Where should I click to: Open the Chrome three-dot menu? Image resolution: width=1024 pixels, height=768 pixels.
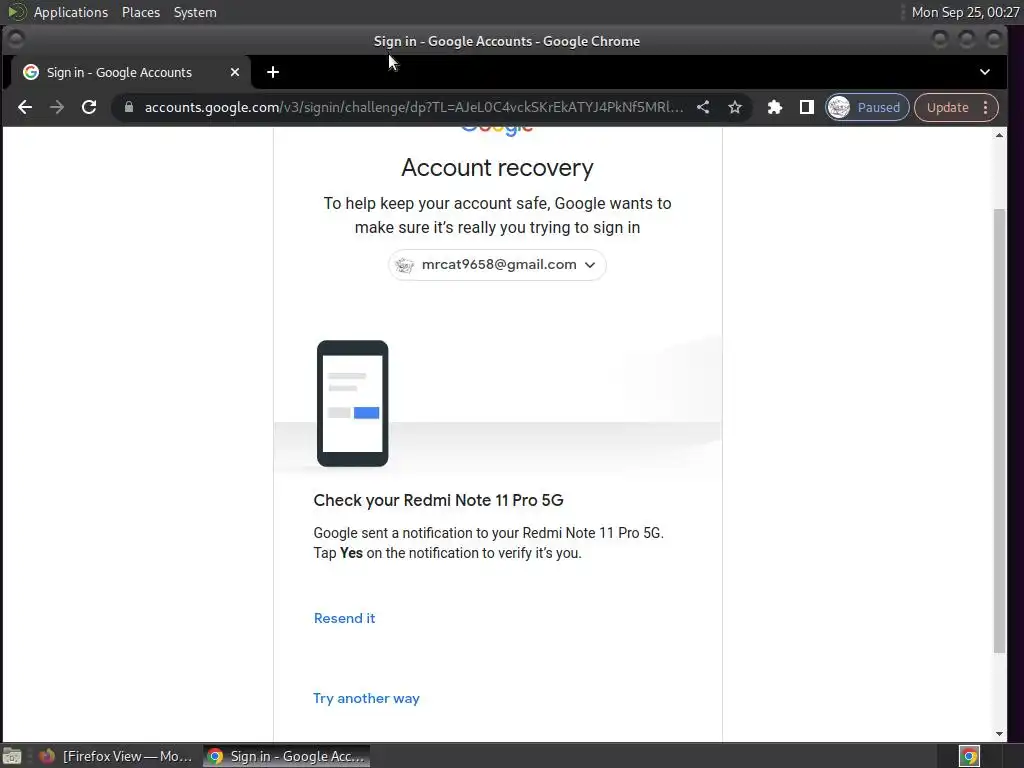[985, 107]
